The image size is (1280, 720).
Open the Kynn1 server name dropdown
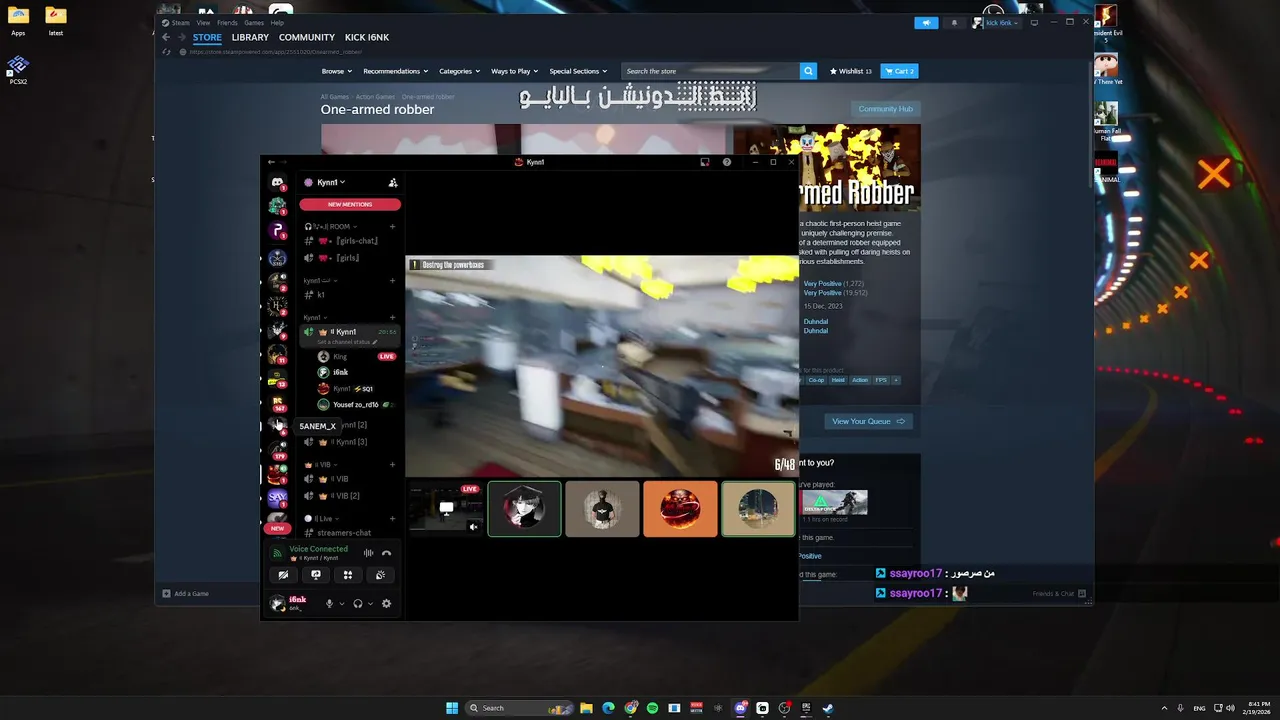pyautogui.click(x=331, y=182)
